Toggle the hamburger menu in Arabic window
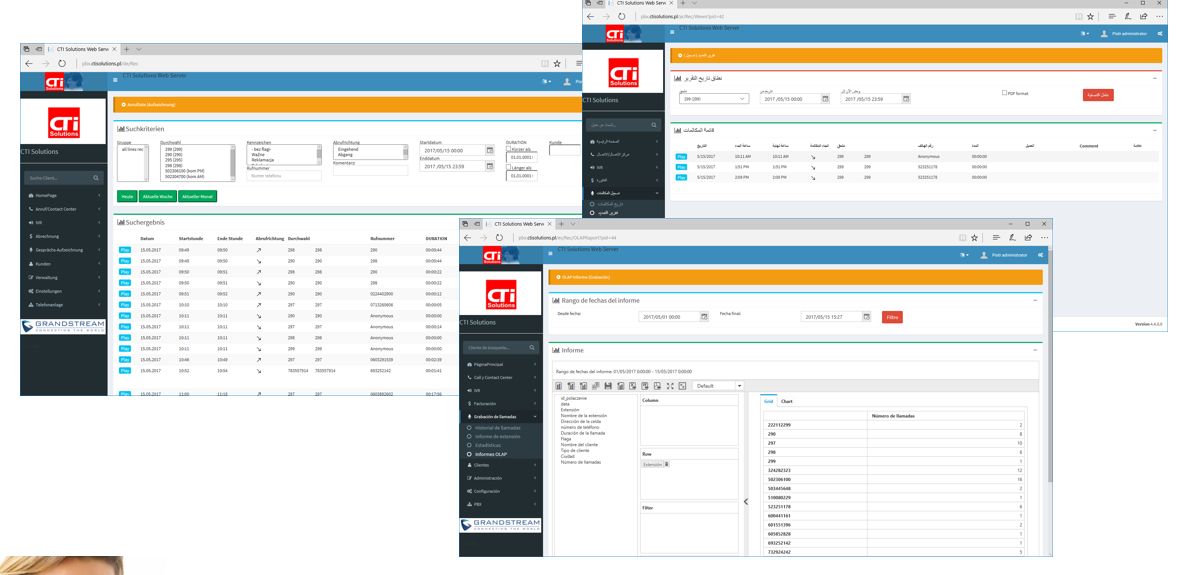The width and height of the screenshot is (1192, 575). click(x=672, y=31)
